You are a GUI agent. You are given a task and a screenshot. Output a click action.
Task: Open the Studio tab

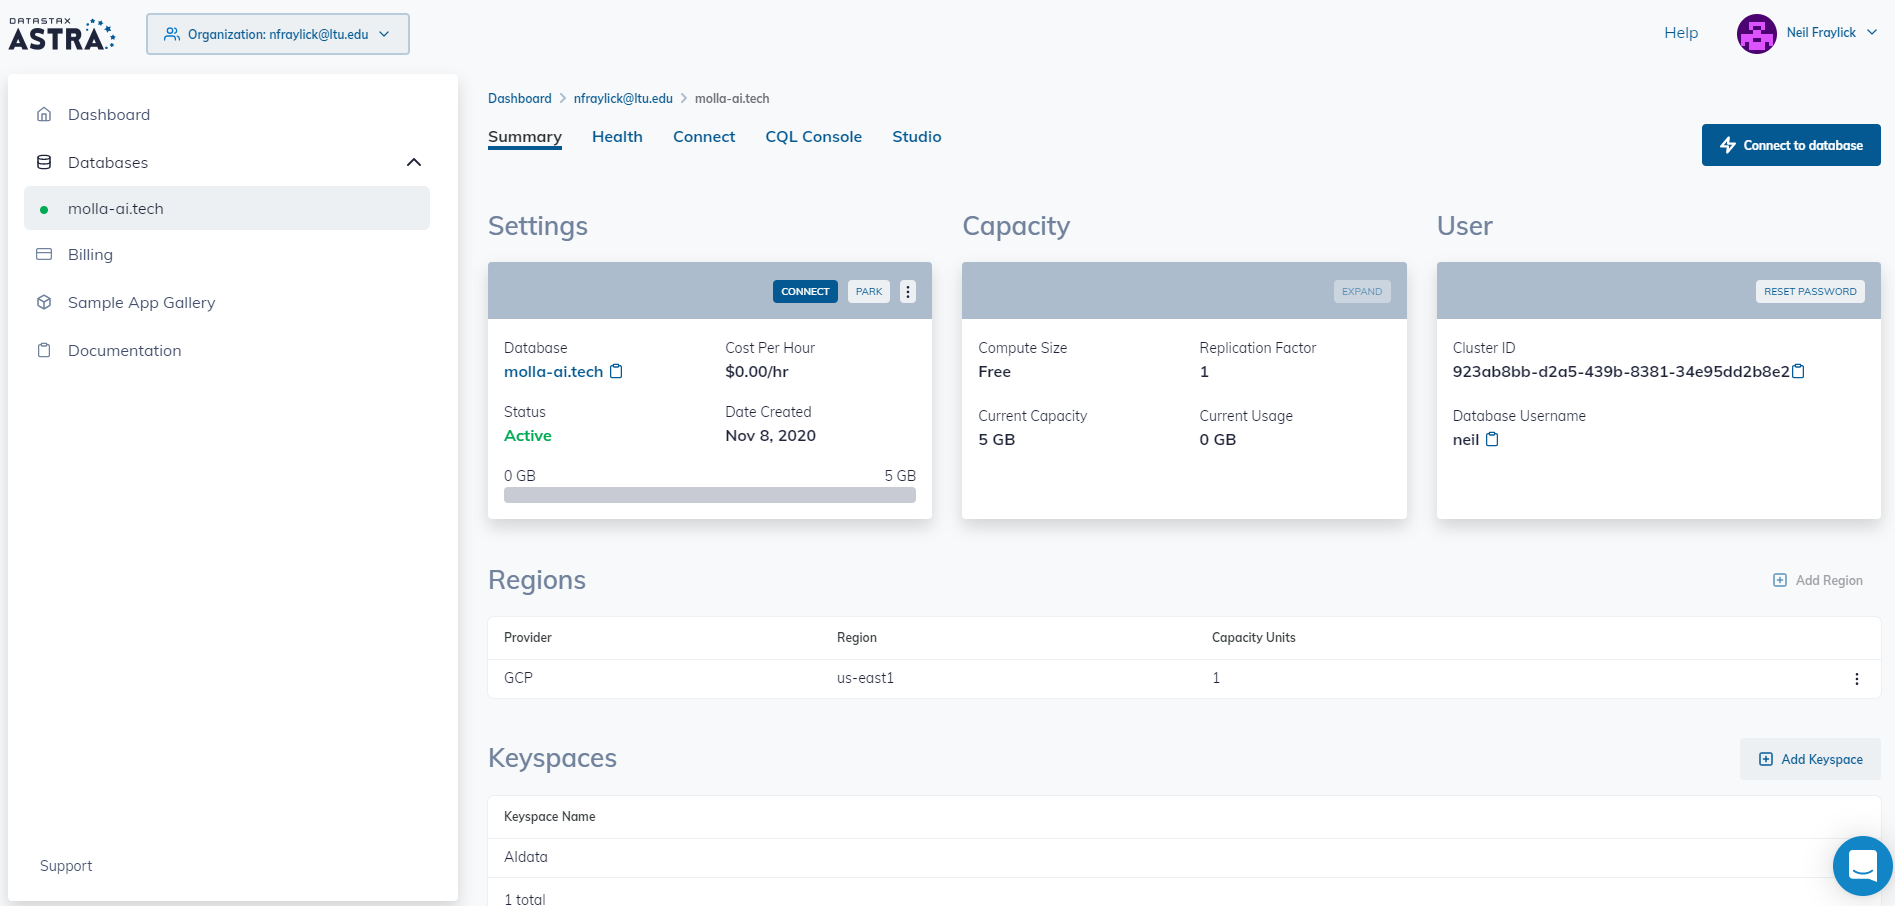coord(917,136)
